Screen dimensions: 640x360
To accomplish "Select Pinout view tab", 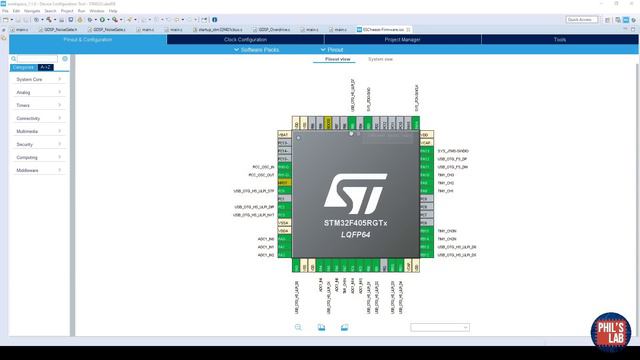I will click(338, 59).
